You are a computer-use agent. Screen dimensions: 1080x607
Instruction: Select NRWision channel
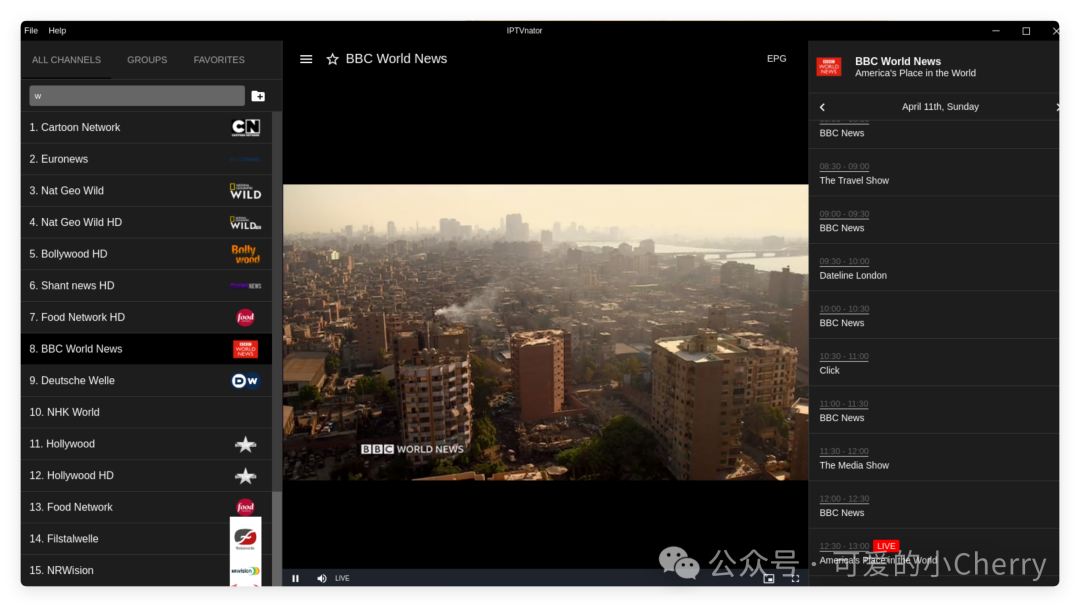point(147,570)
